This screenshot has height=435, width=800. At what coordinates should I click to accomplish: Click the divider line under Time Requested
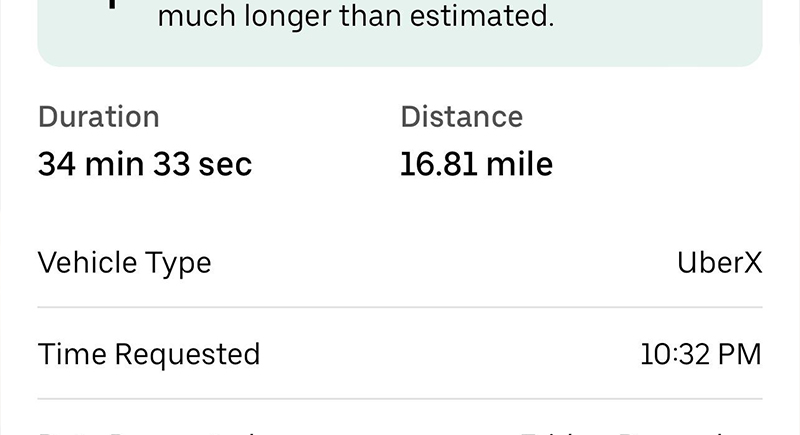tap(400, 399)
